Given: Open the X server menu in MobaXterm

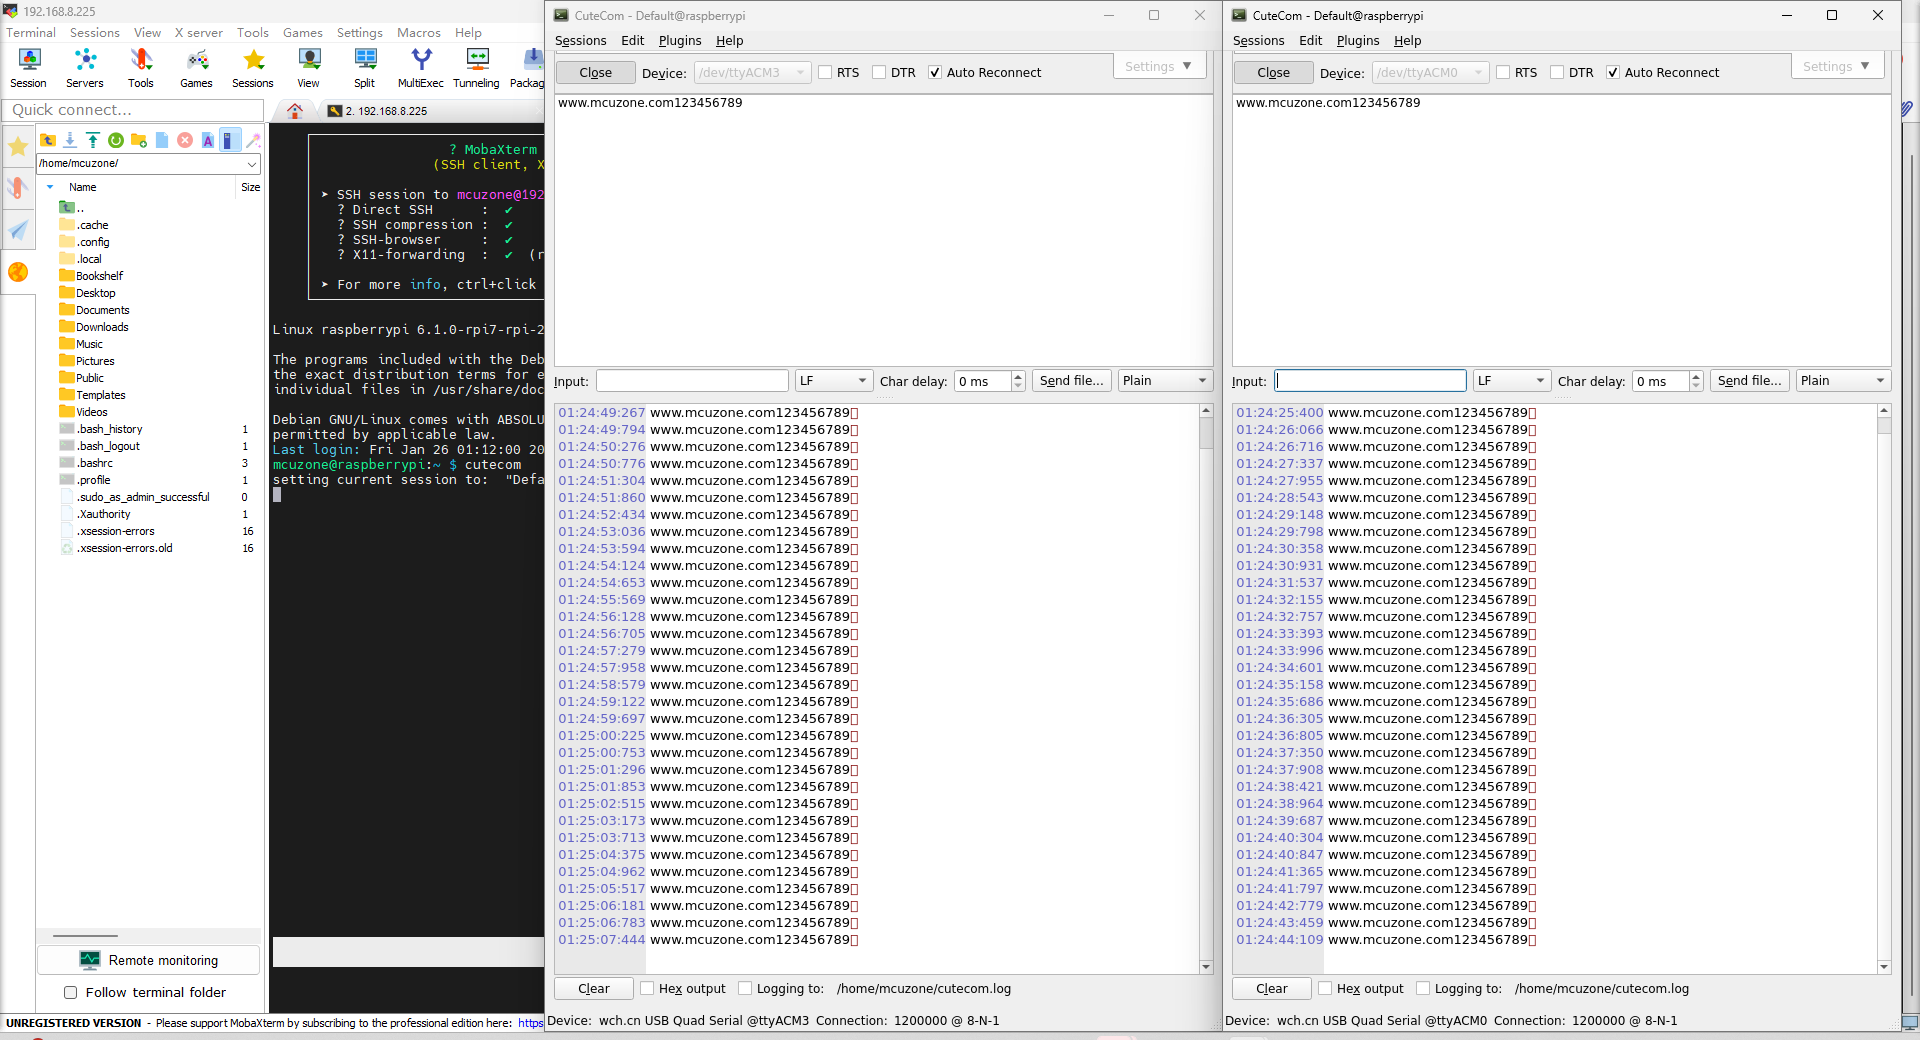Looking at the screenshot, I should coord(198,33).
